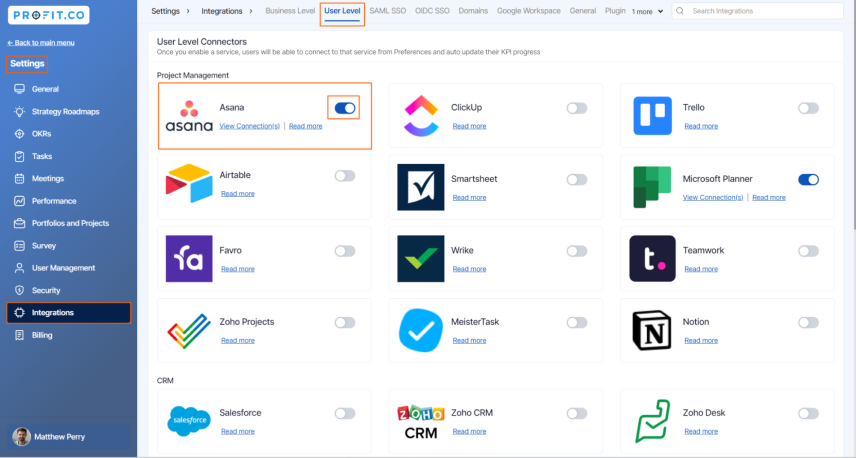
Task: Open the Google Workspace tab
Action: (x=528, y=11)
